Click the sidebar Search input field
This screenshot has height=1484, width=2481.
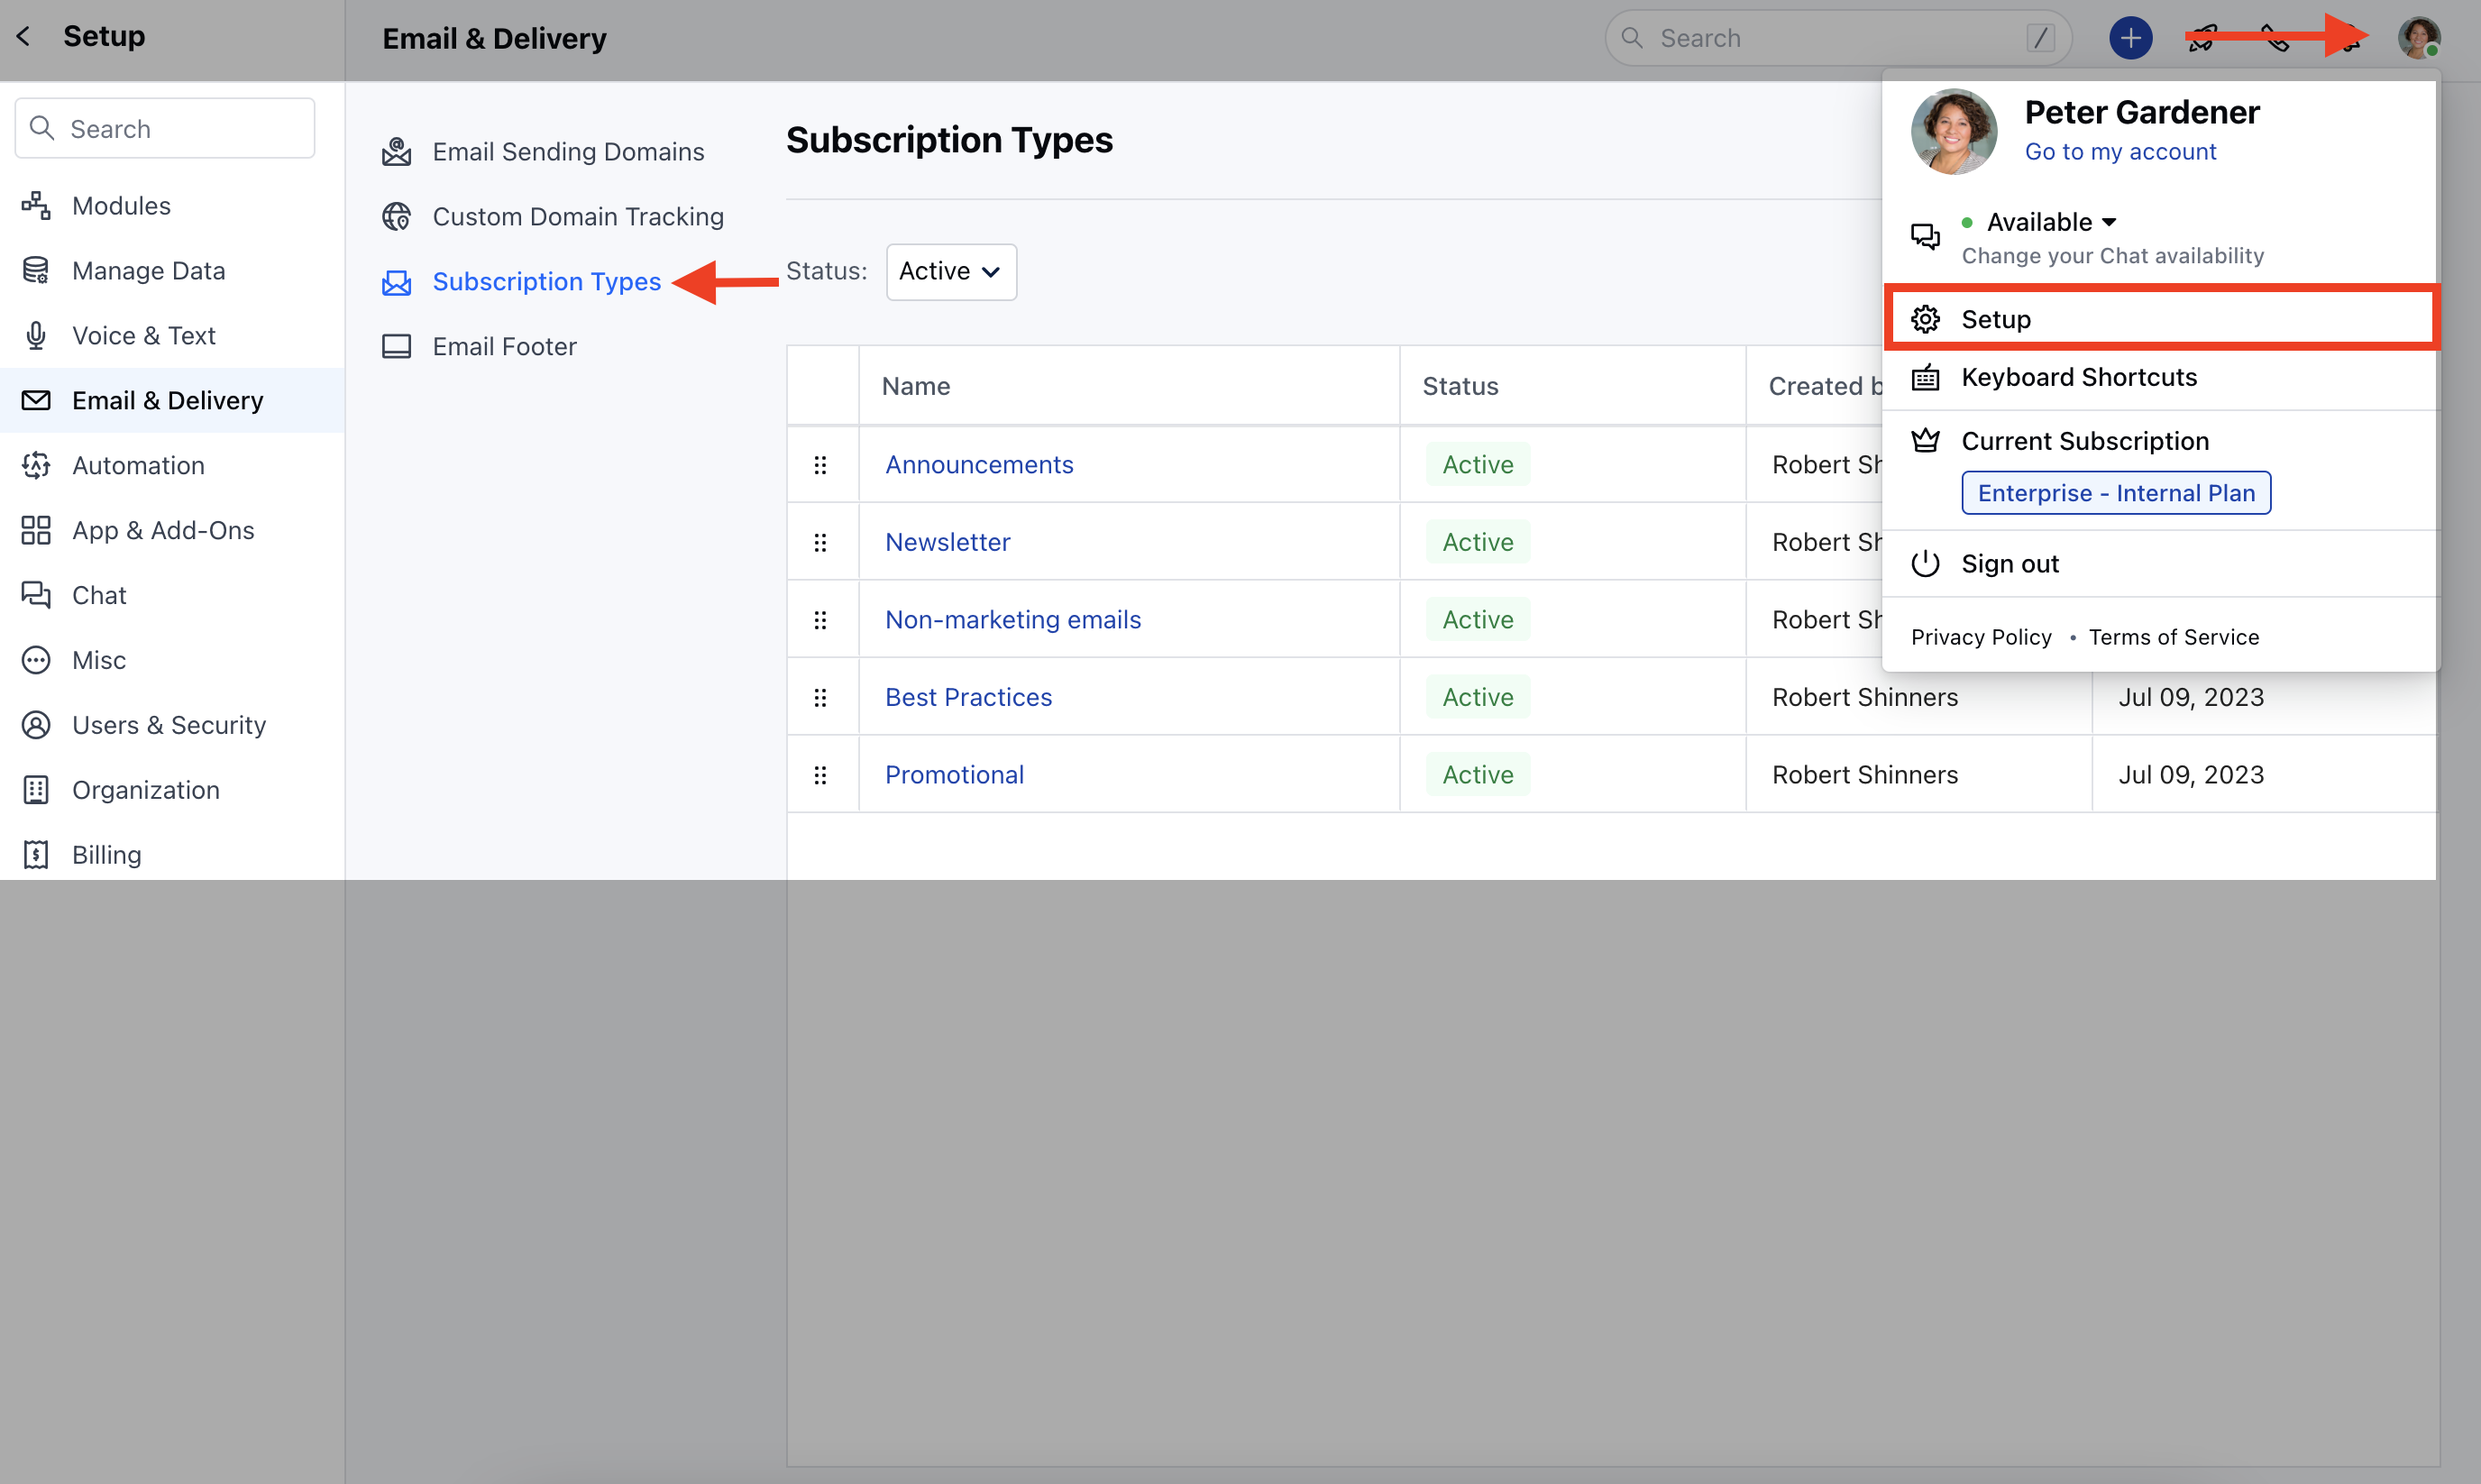[x=166, y=129]
